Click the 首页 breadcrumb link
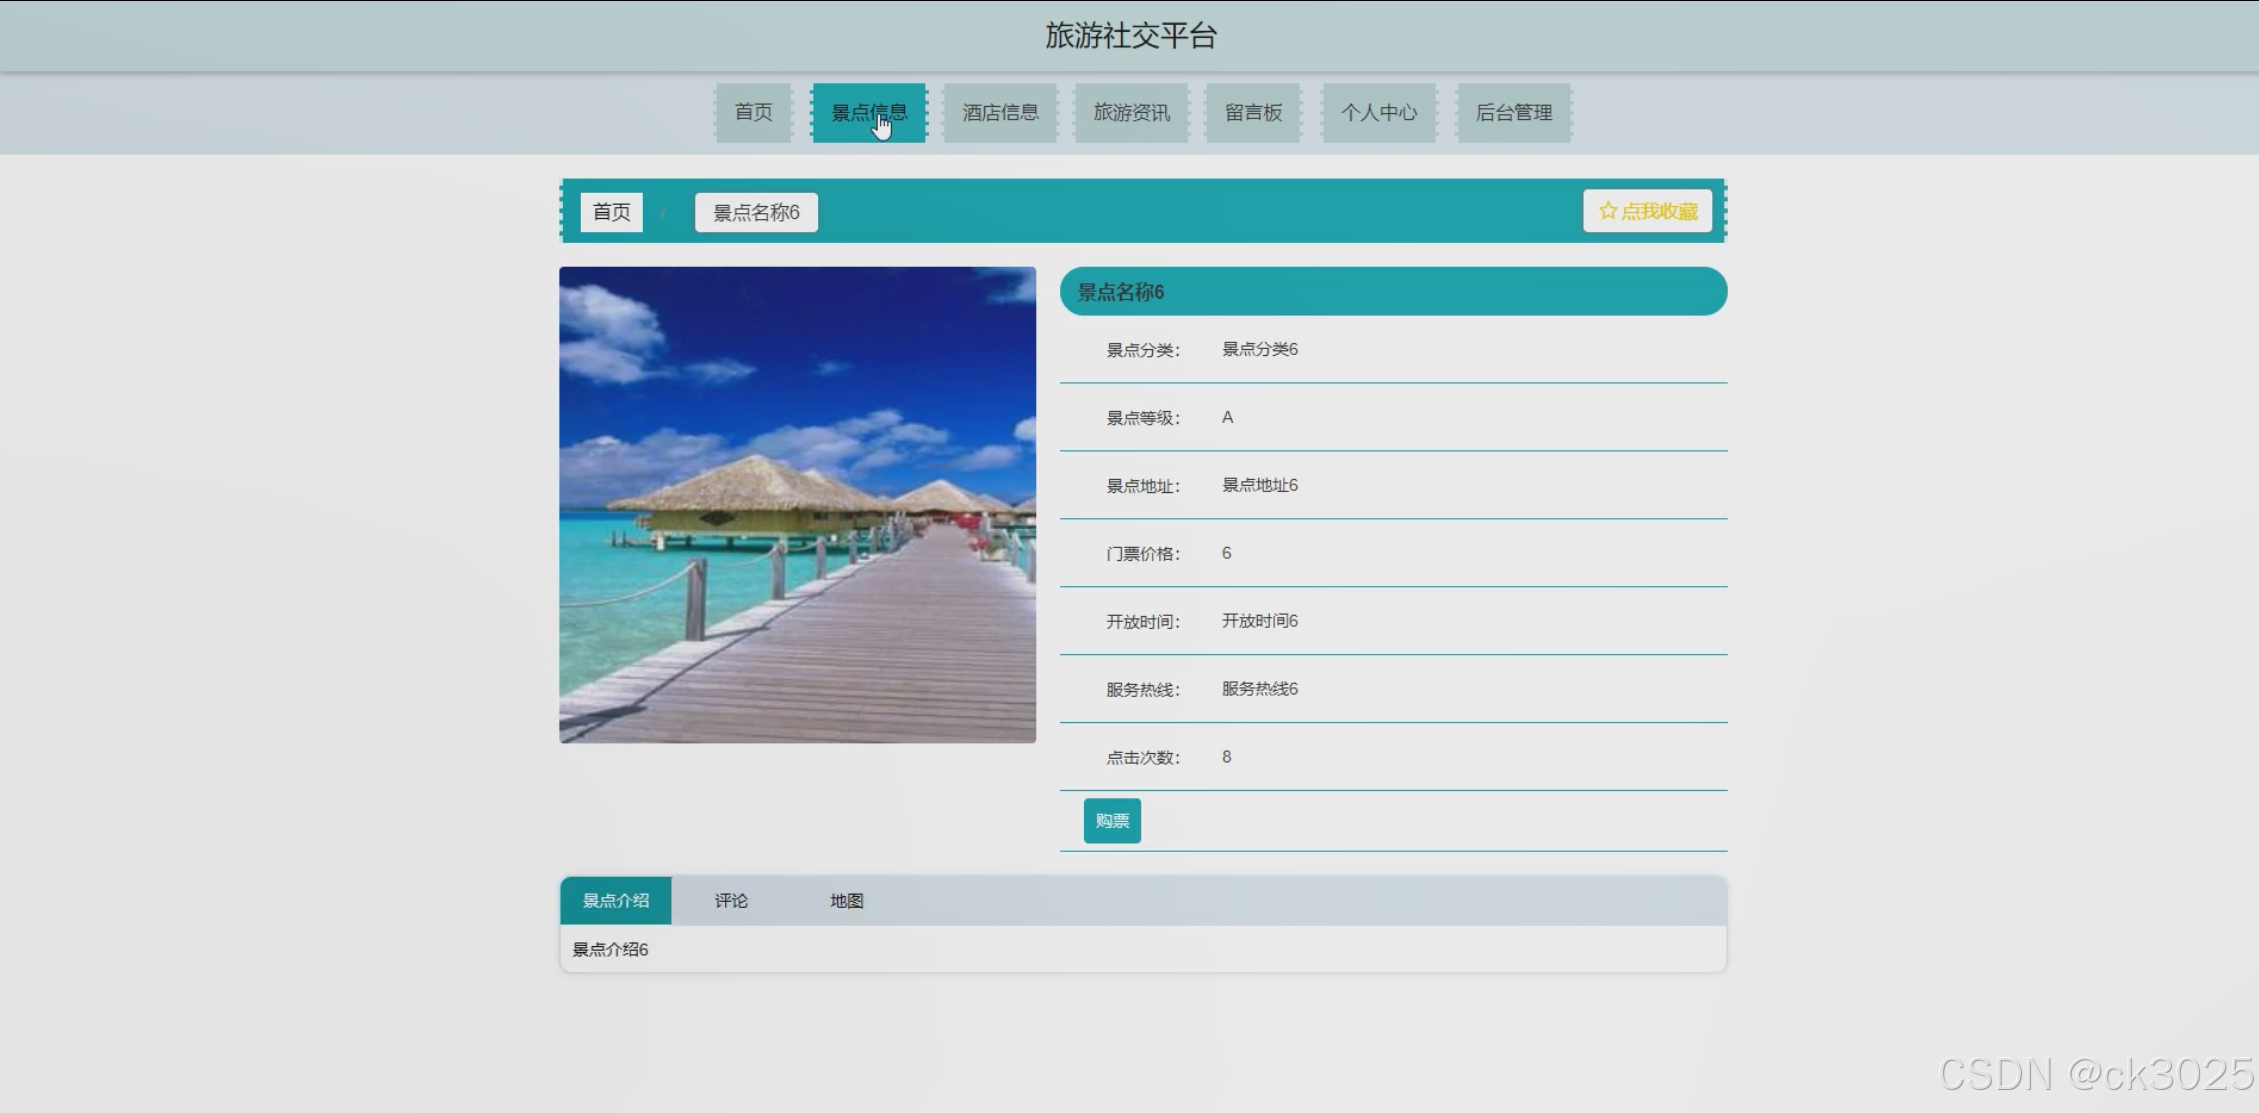Screen dimensions: 2259x1113 (x=611, y=212)
